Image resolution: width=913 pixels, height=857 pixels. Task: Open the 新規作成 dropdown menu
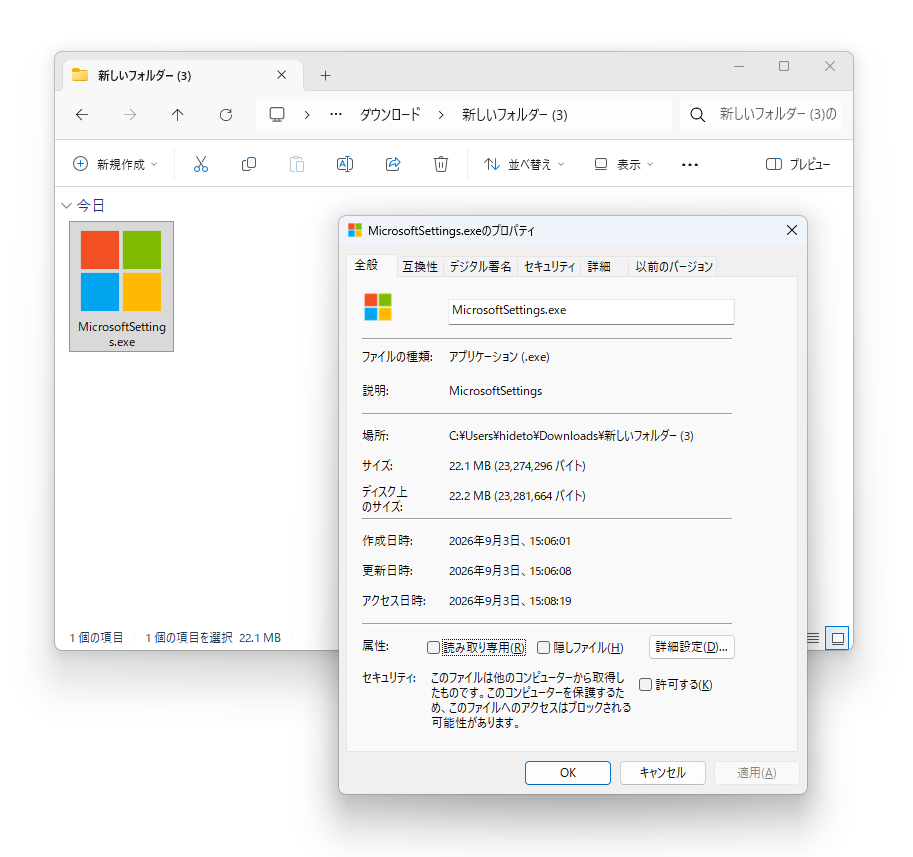115,165
